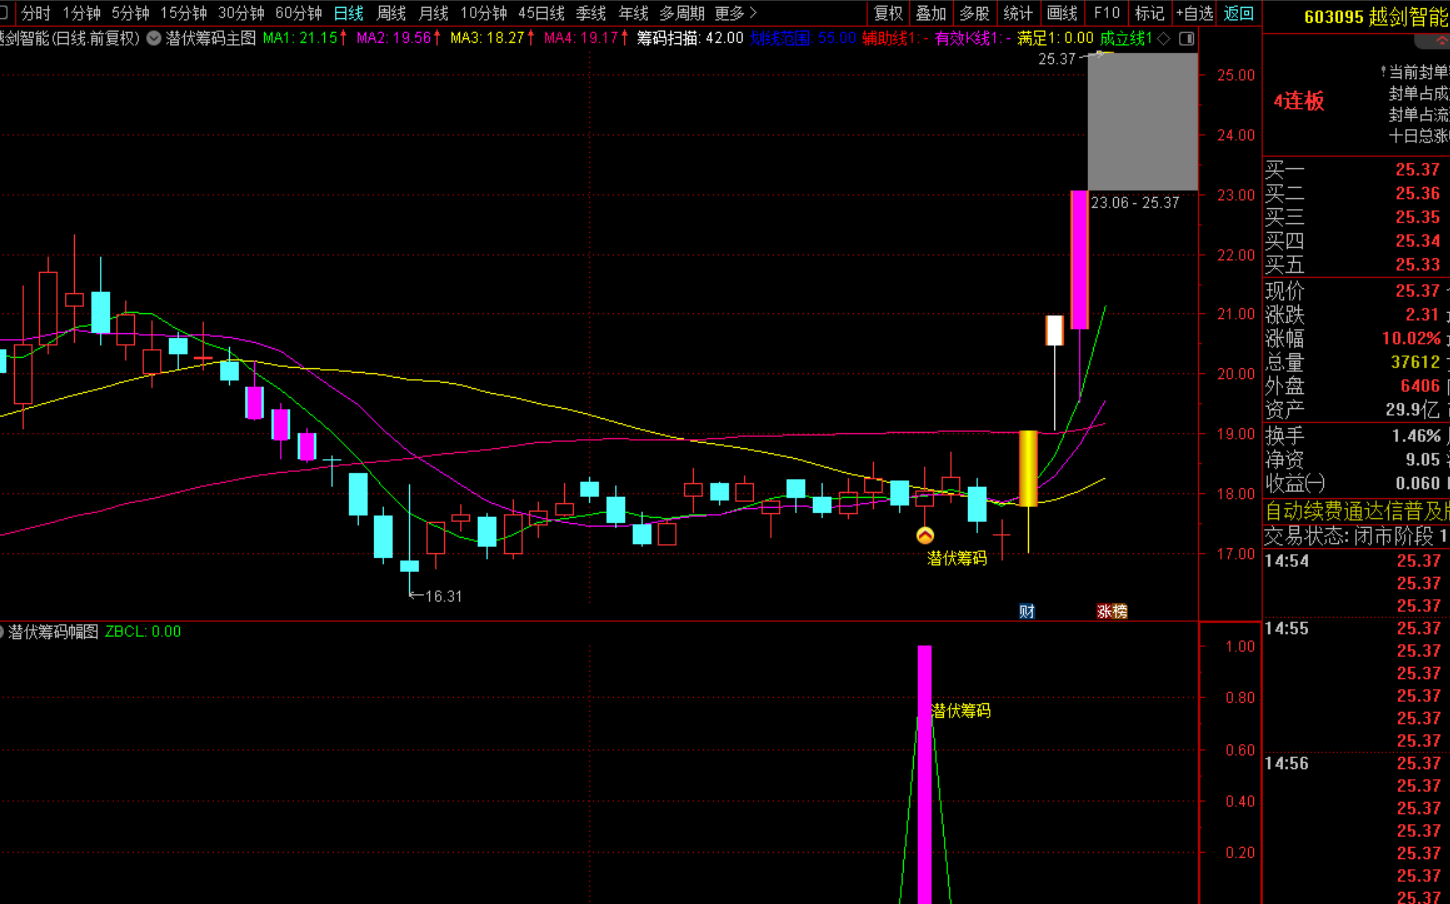Open the 画线 drawing tools
Screen dimensions: 1450x904
1062,13
